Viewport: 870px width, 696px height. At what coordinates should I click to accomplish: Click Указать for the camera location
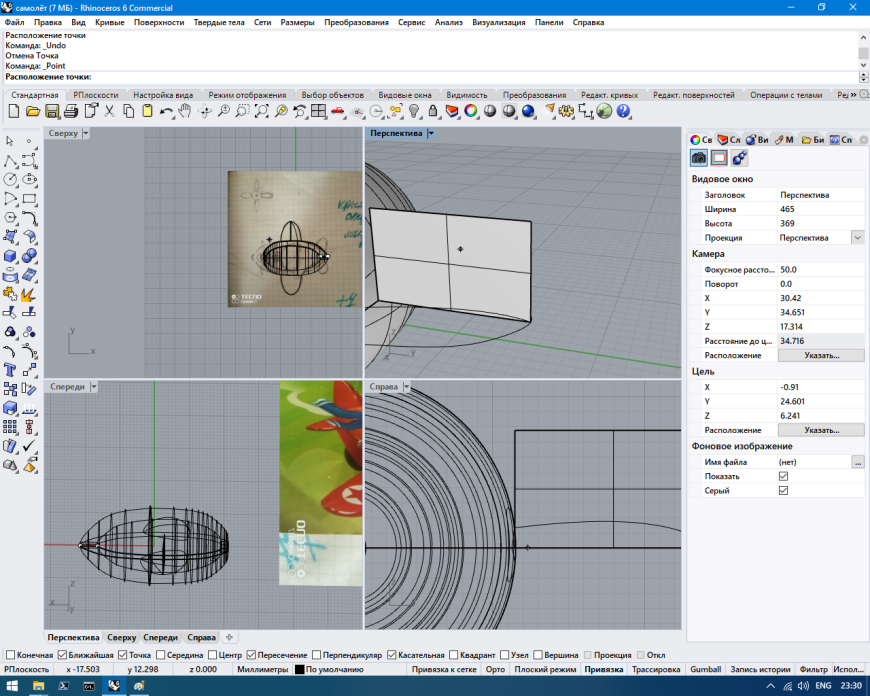(822, 356)
